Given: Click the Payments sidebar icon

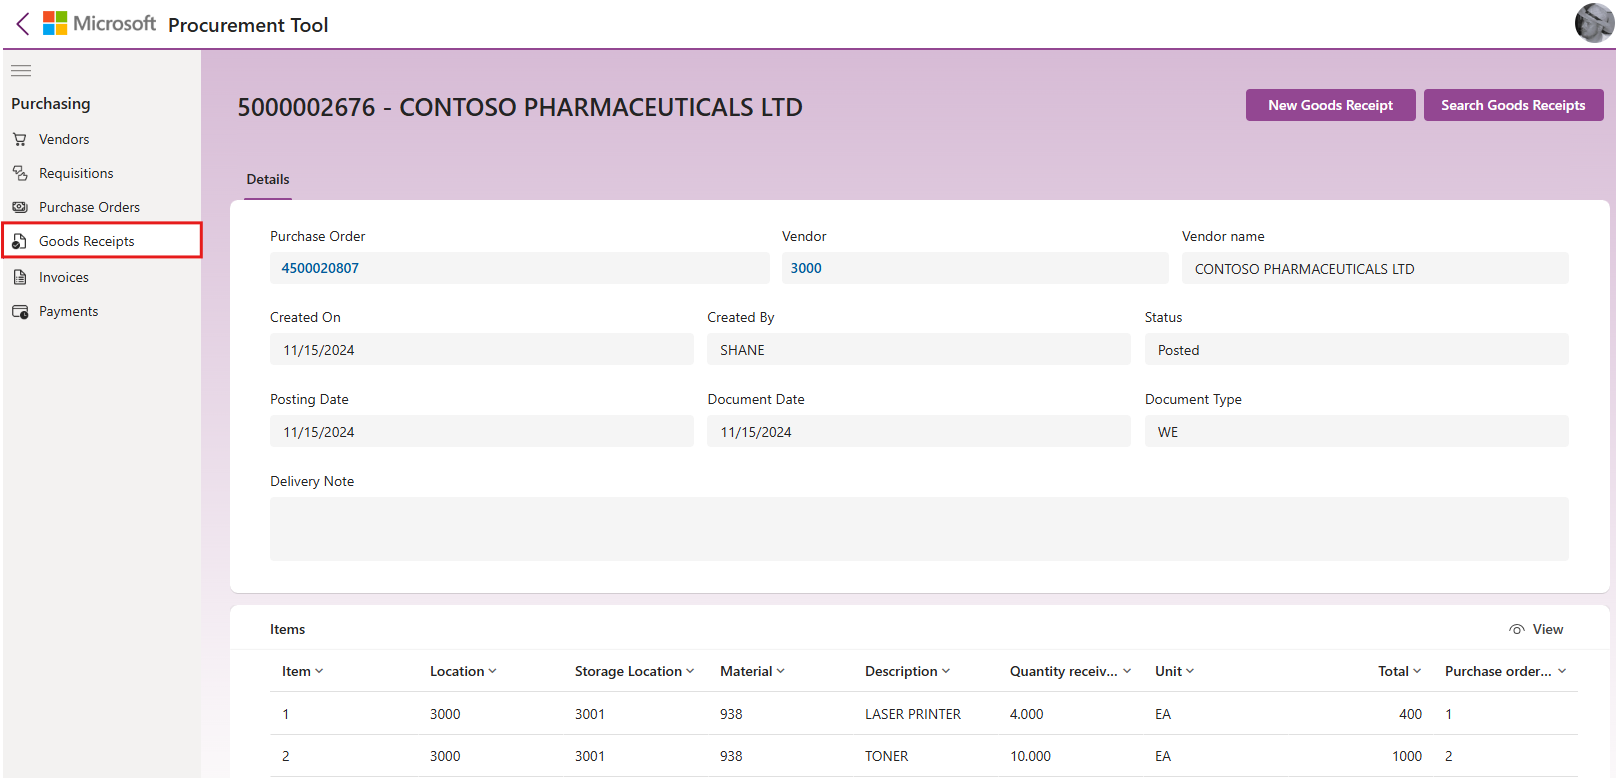Looking at the screenshot, I should click(x=20, y=311).
